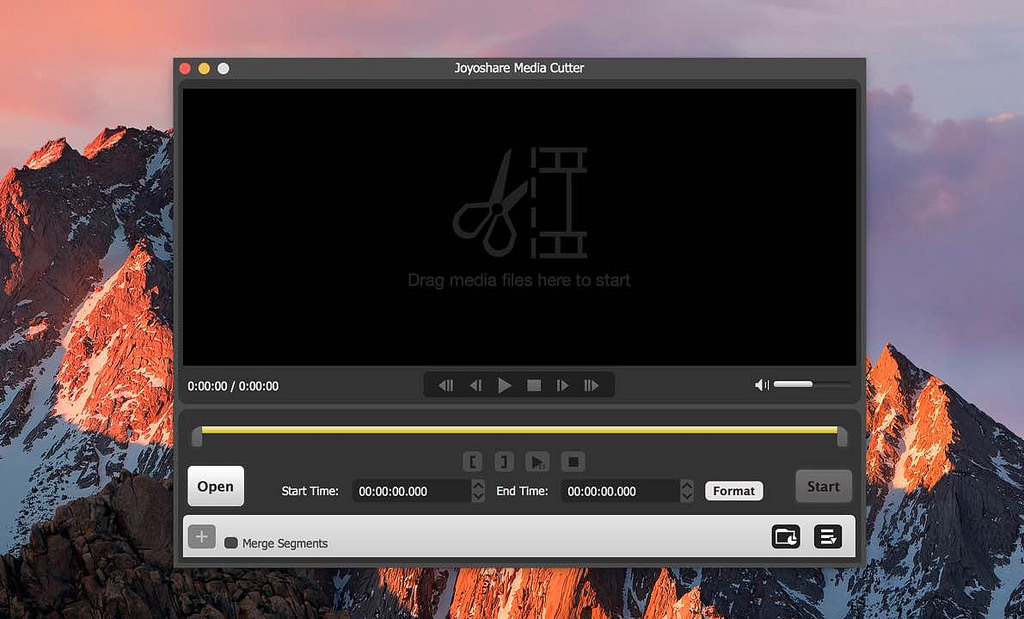Click the Joyoshare Media Cutter title bar
Viewport: 1024px width, 619px height.
[520, 68]
